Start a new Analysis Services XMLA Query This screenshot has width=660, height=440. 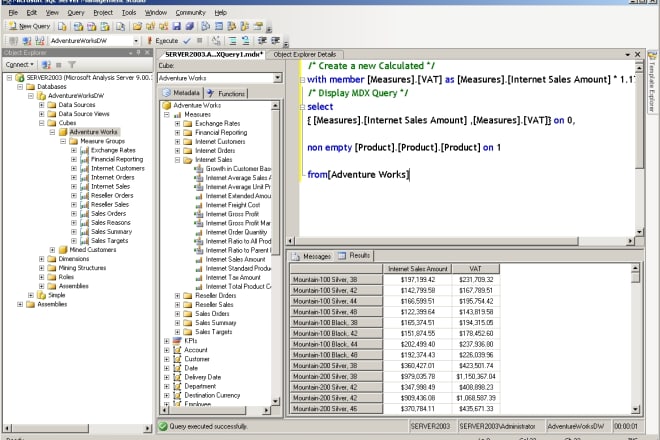[x=105, y=26]
